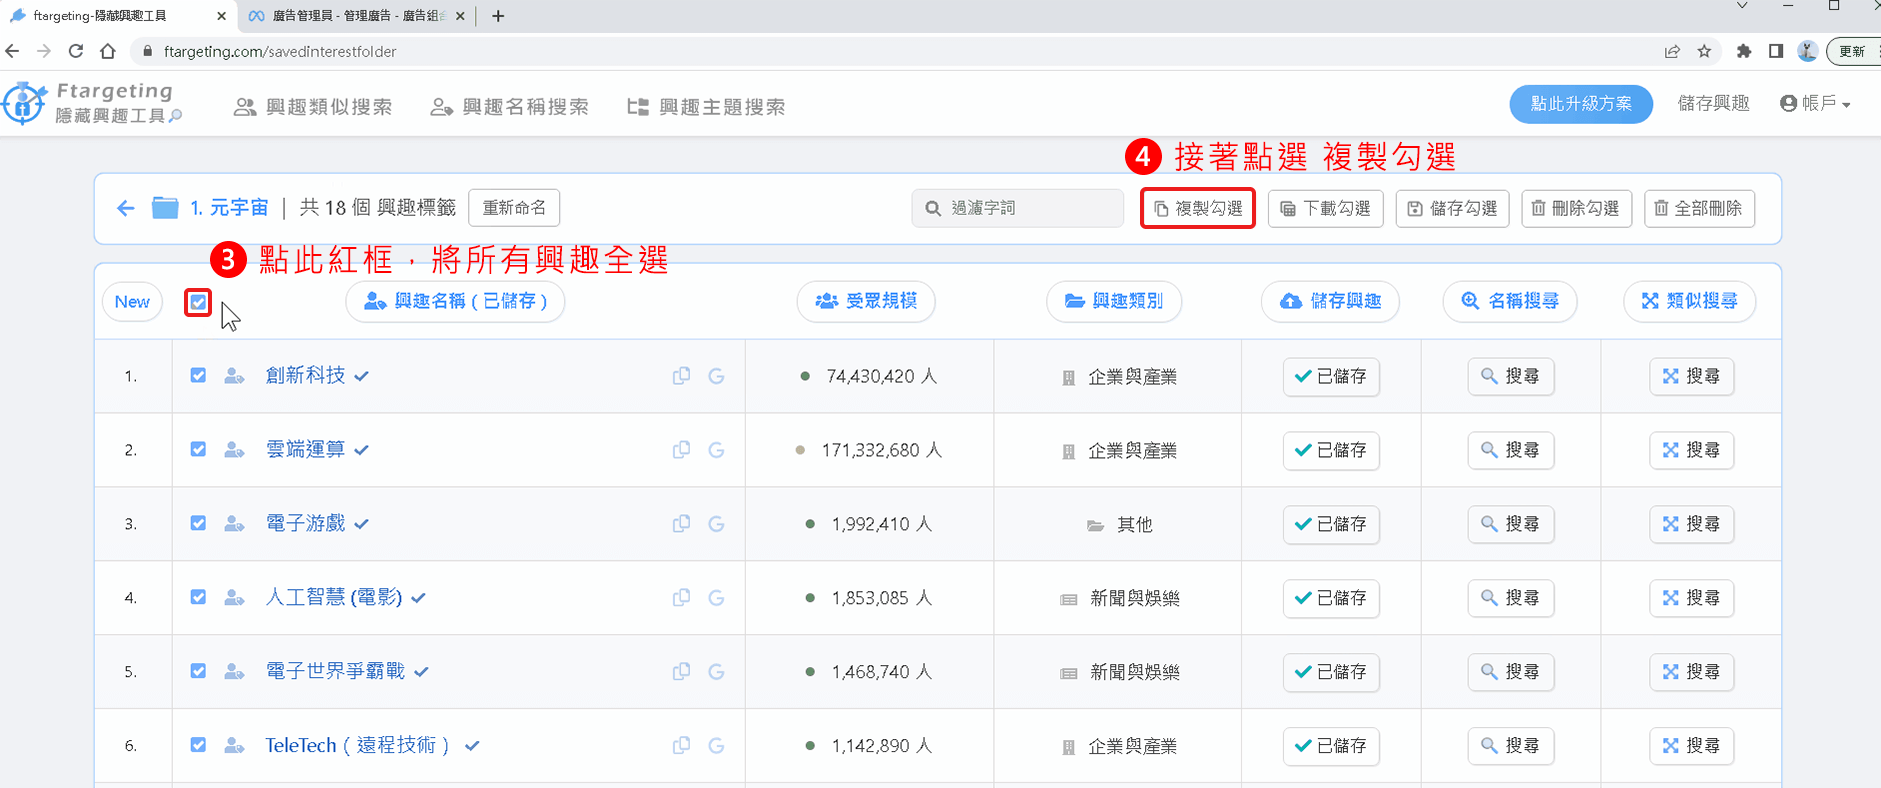Screen dimensions: 1881x788
Task: Uncheck the 人工智慧 (電影) checkbox
Action: [x=198, y=598]
